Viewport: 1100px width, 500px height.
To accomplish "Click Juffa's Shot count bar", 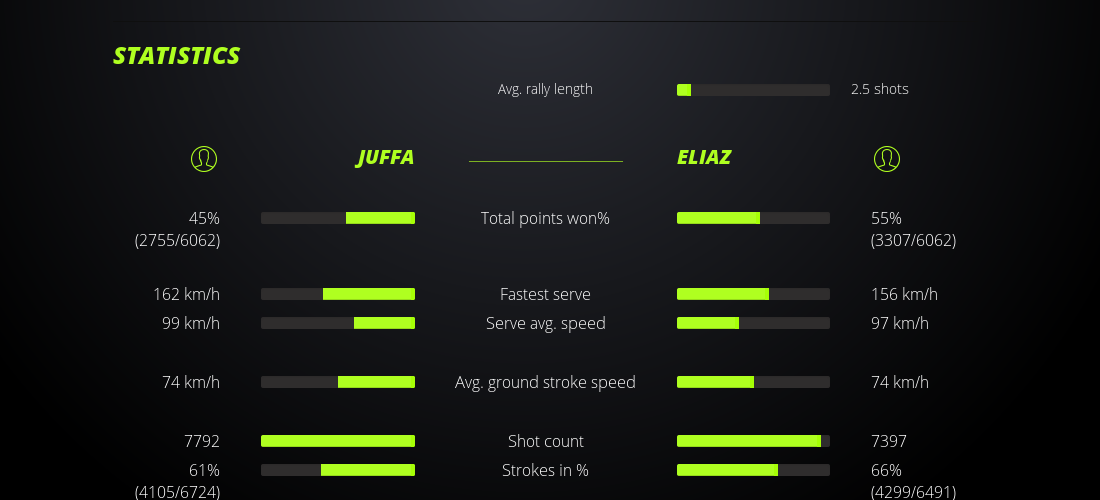I will (x=338, y=441).
